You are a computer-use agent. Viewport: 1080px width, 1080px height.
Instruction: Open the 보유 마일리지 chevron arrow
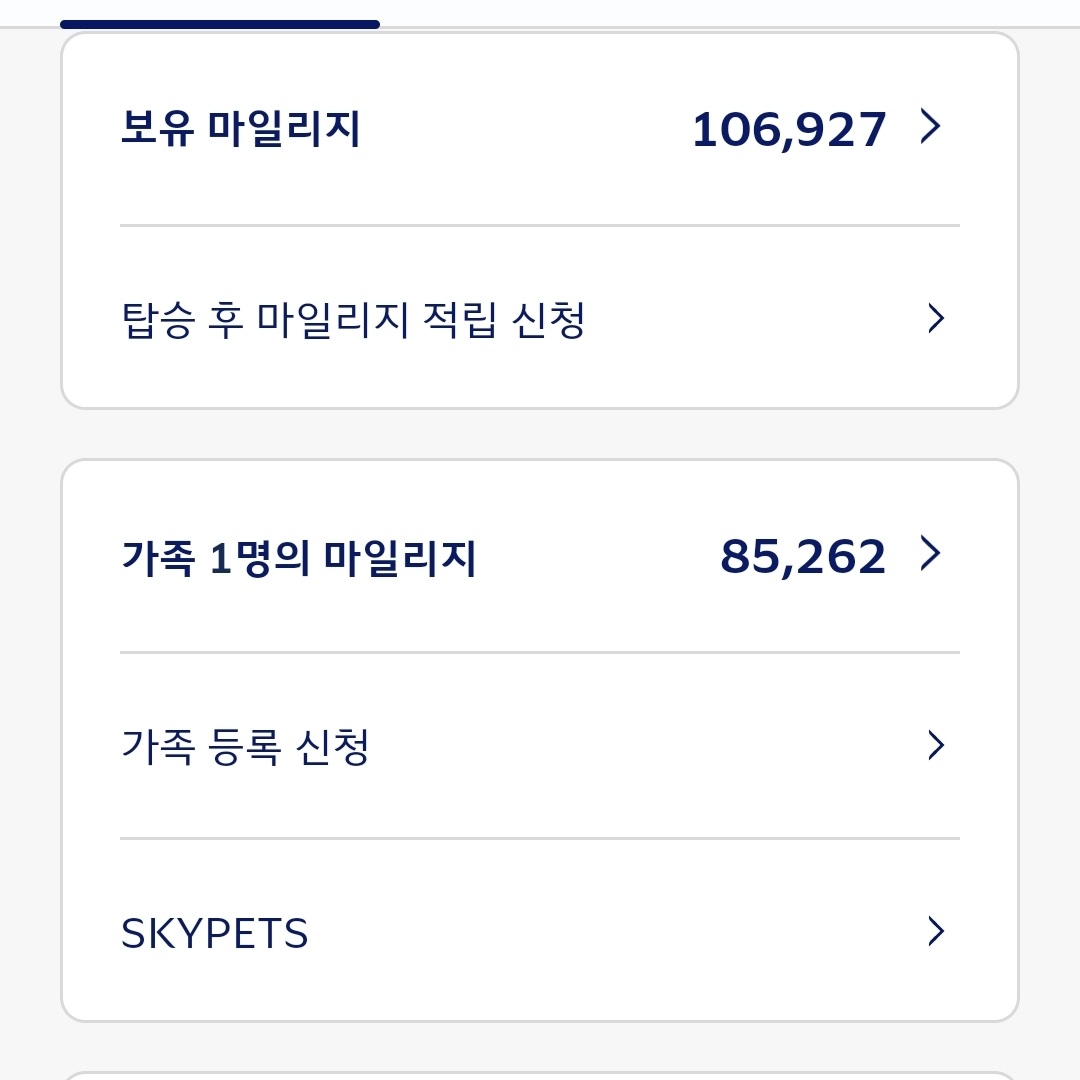click(931, 127)
